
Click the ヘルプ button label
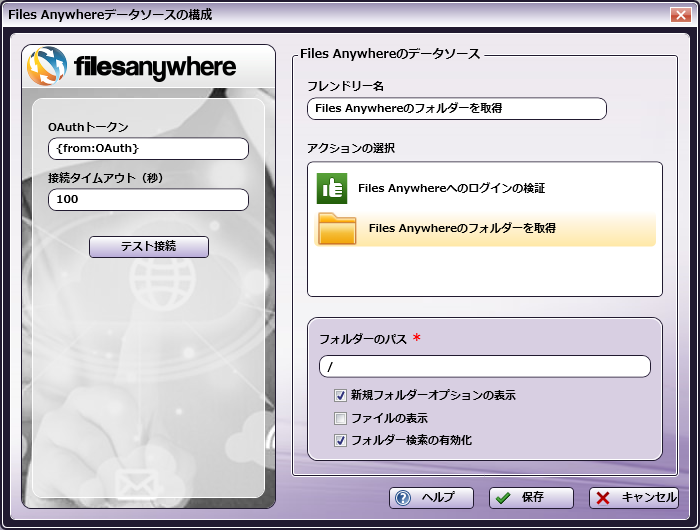click(438, 497)
